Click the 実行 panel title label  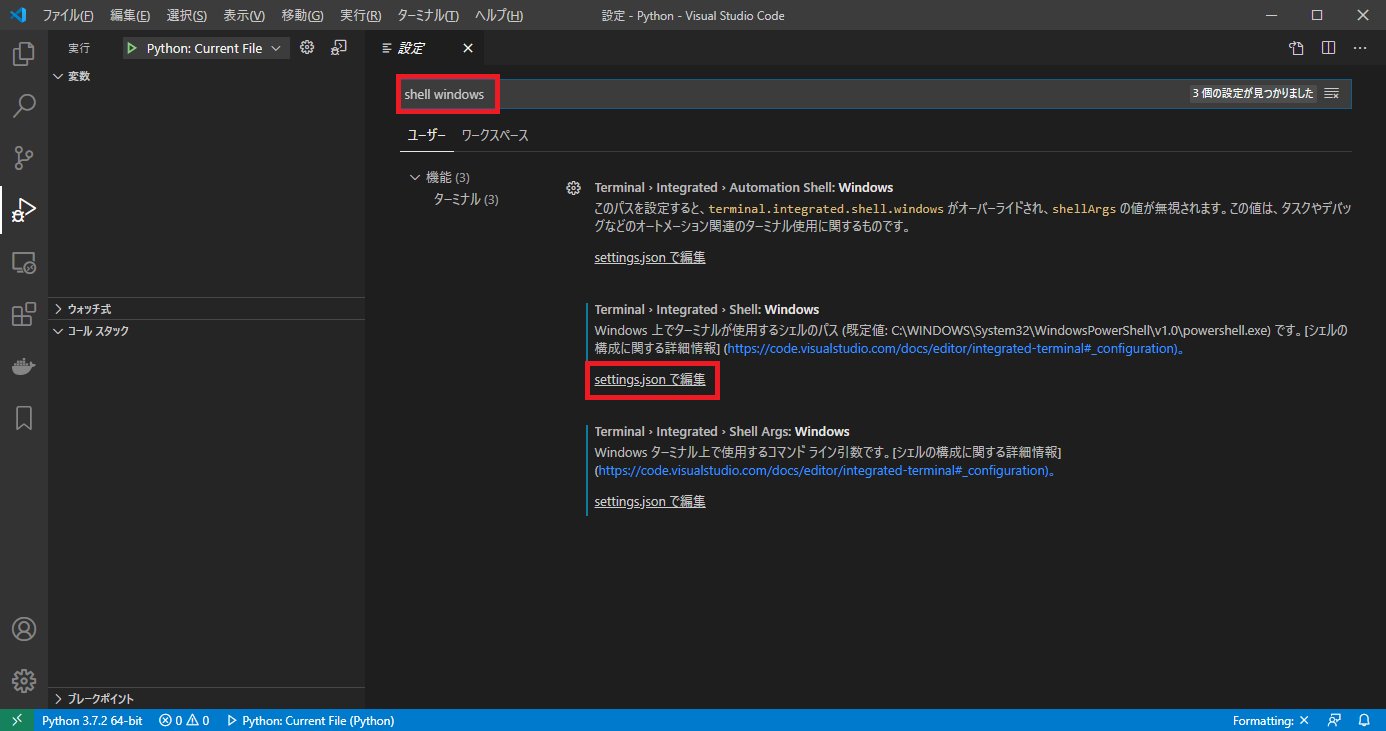(79, 48)
